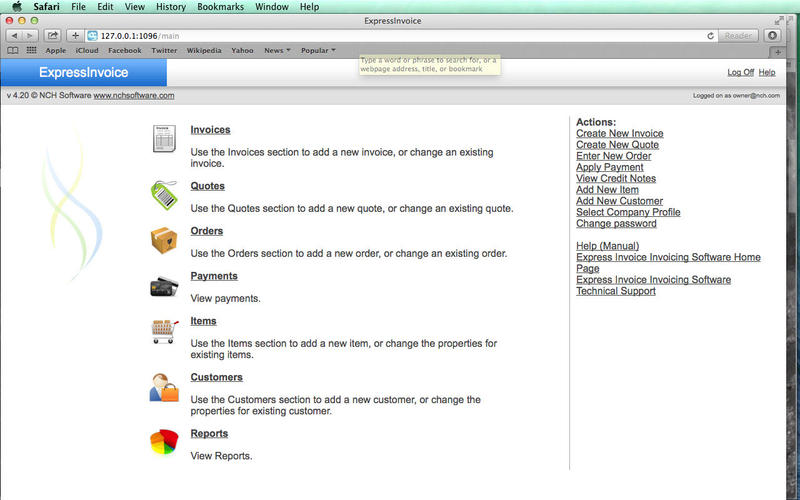Open the Apple menu
800x500 pixels.
click(17, 7)
